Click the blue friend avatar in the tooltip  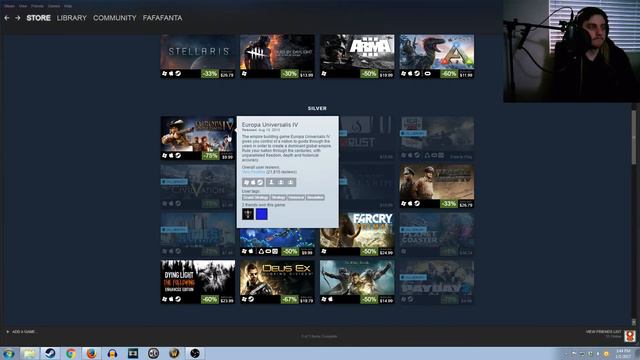(262, 214)
